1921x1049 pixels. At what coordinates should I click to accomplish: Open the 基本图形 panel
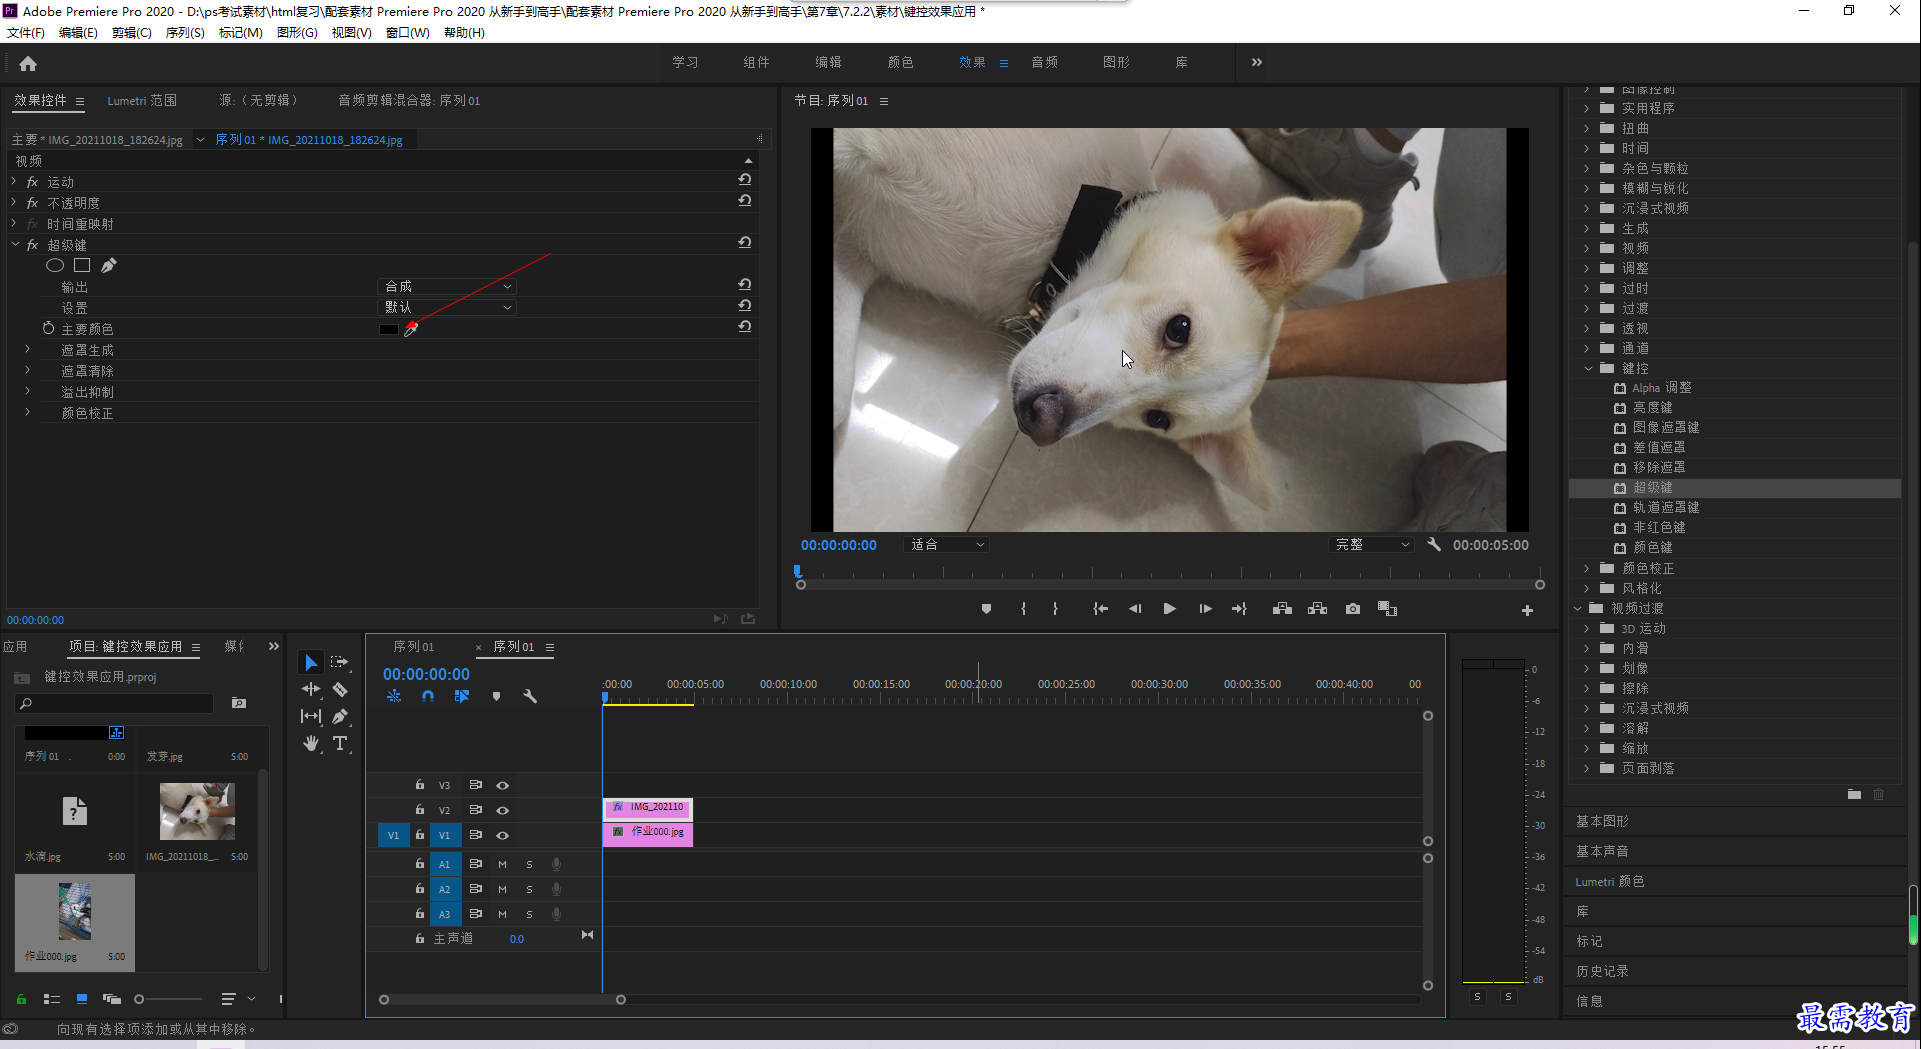point(1602,821)
